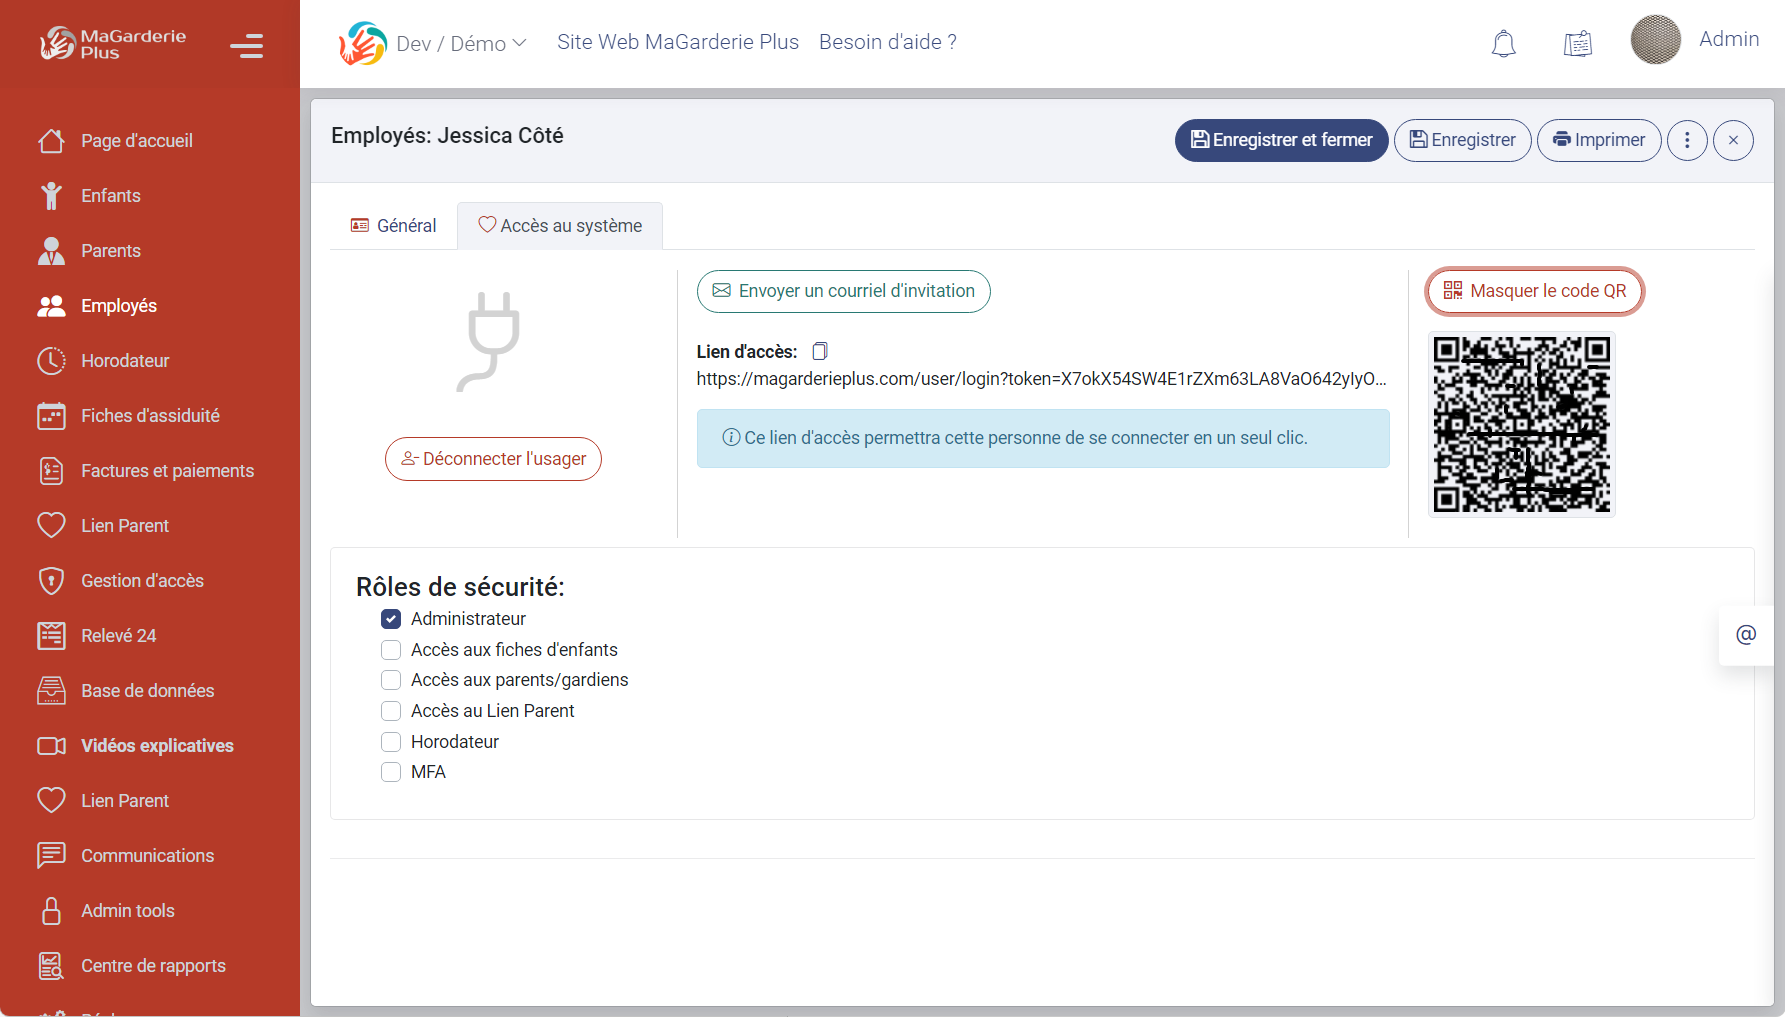1785x1017 pixels.
Task: Click the QR code image
Action: pos(1521,424)
